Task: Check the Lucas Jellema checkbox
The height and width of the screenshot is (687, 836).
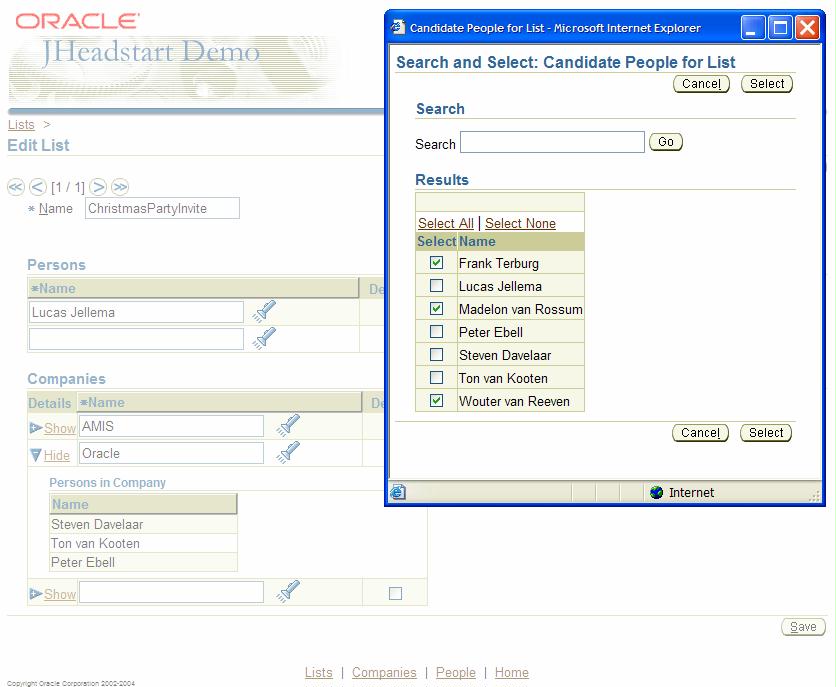Action: point(436,286)
